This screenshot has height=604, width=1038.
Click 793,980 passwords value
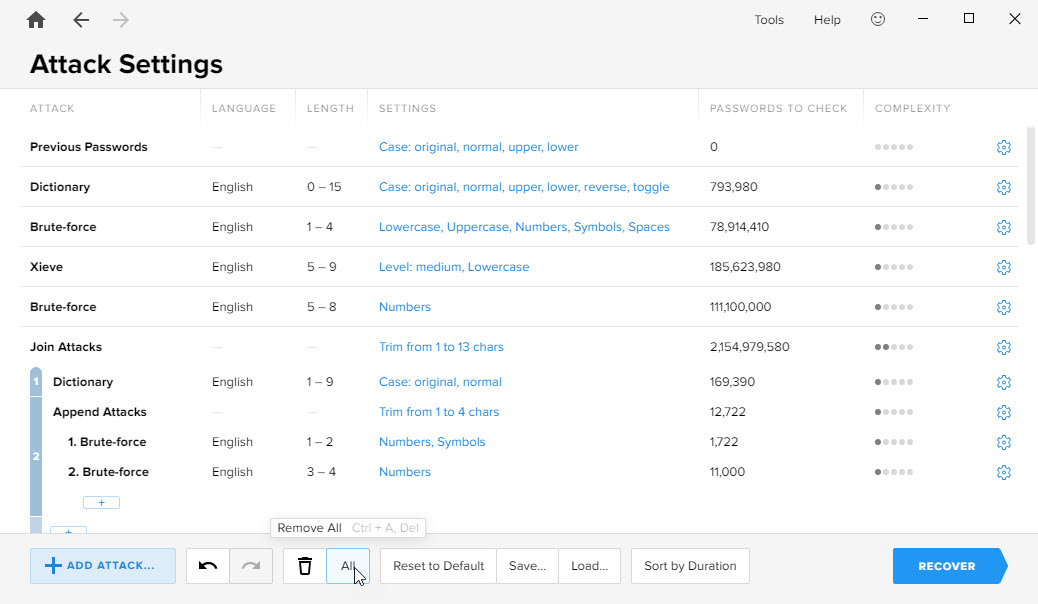point(733,187)
